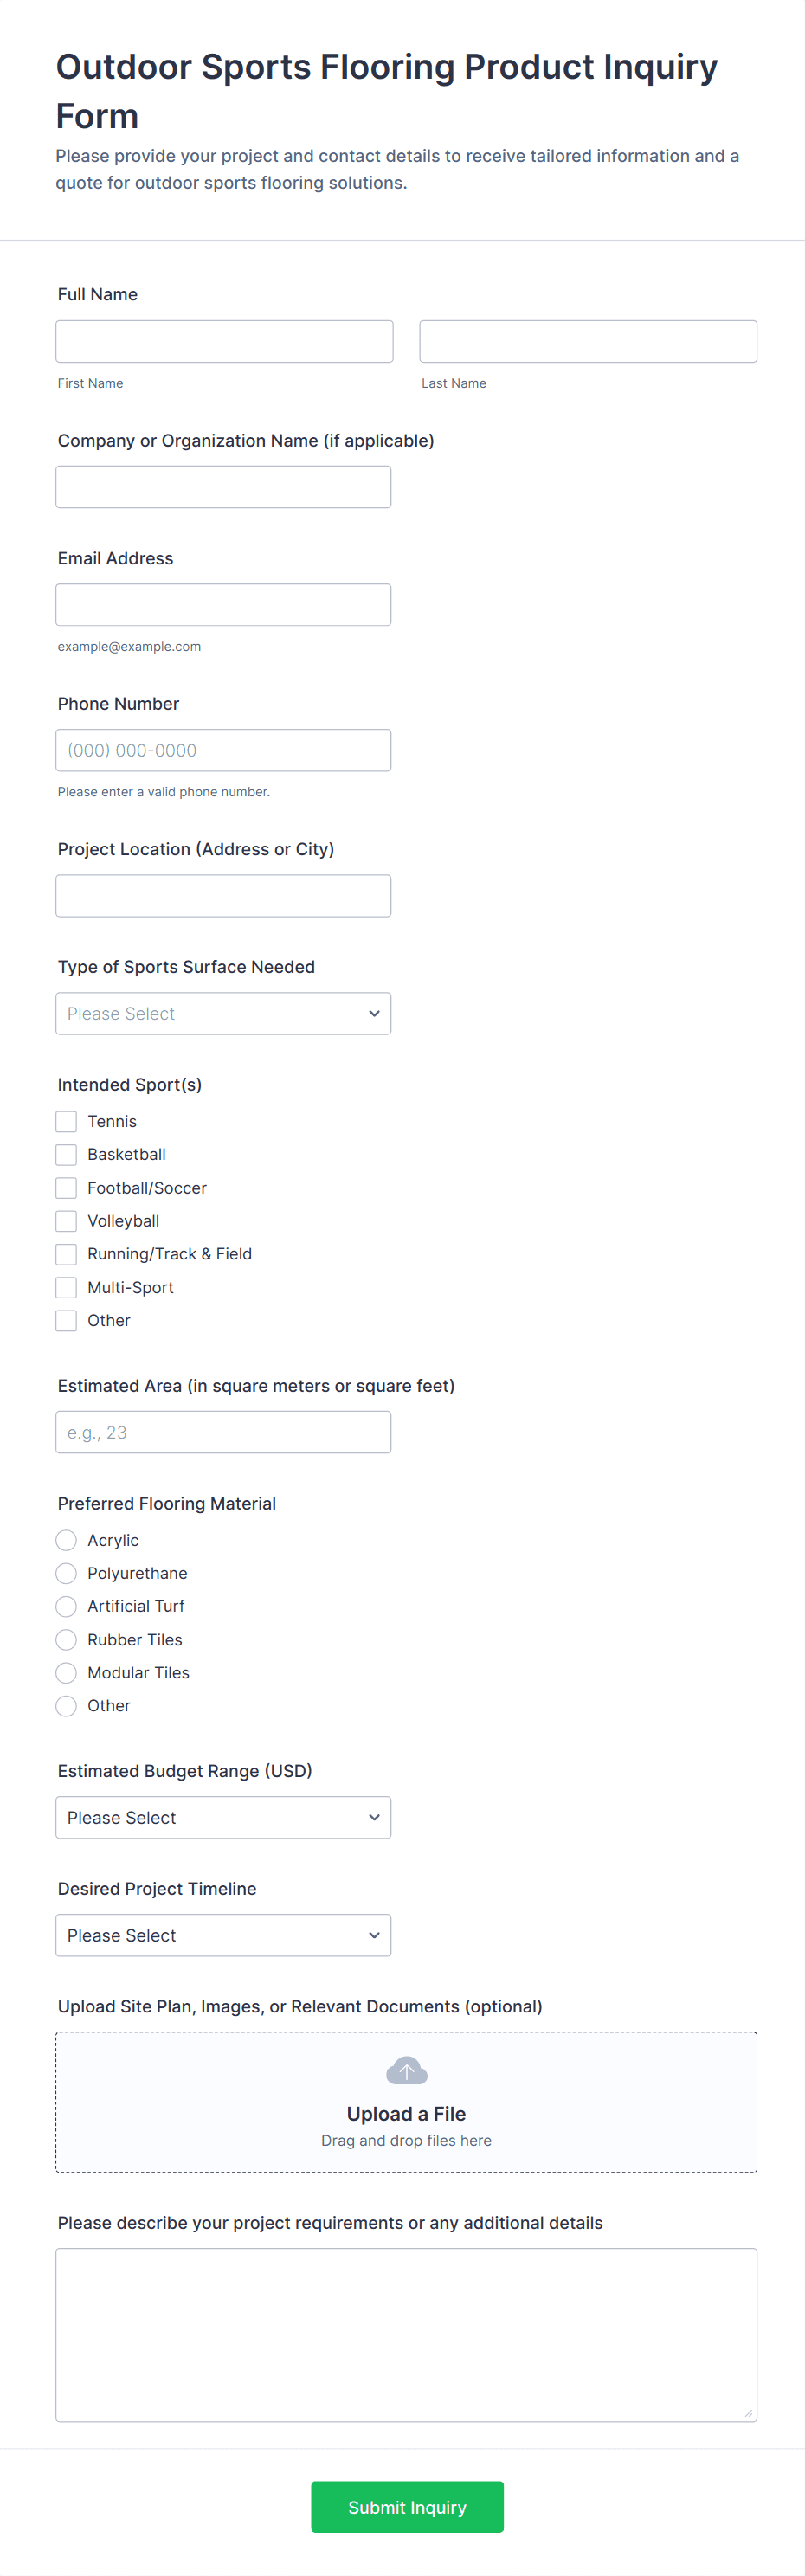This screenshot has height=2576, width=805.
Task: Click the cloud upload icon
Action: [x=406, y=2070]
